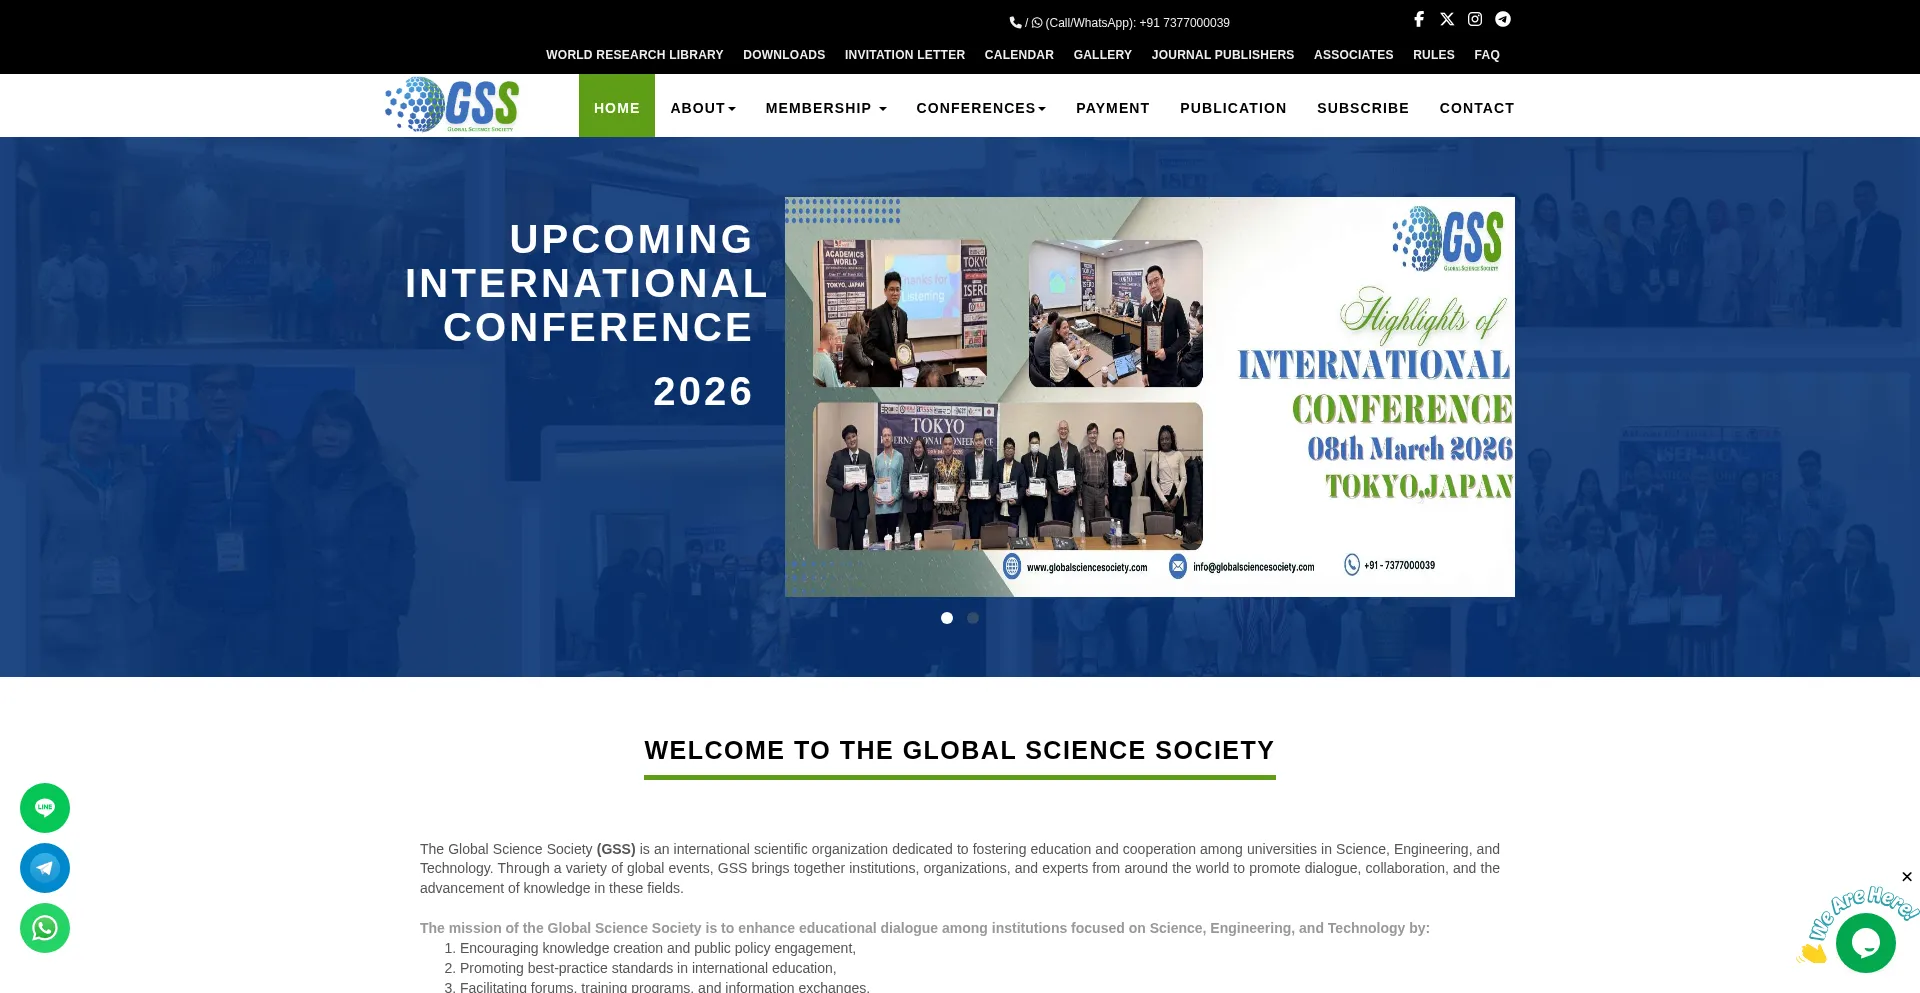
Task: Click the +91 7377000039 phone number in header
Action: tap(1184, 23)
